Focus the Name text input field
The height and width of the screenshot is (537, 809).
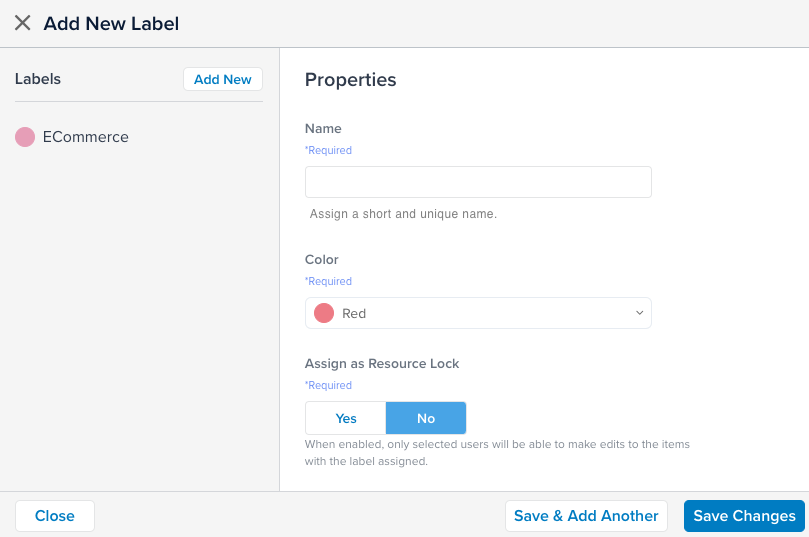click(x=478, y=182)
